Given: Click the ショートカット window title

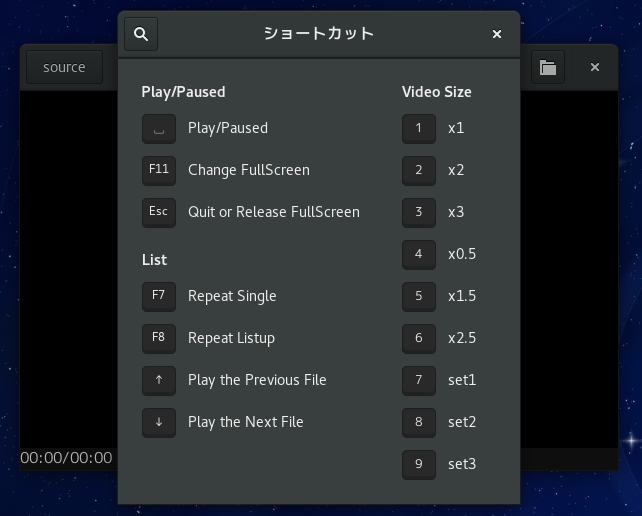Looking at the screenshot, I should 319,34.
